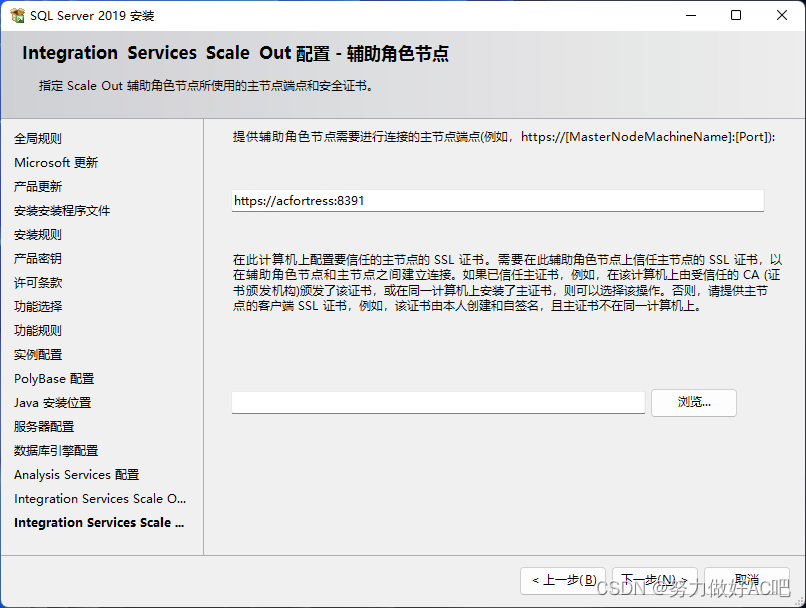Select 全局规则 step in sidebar

pos(38,139)
